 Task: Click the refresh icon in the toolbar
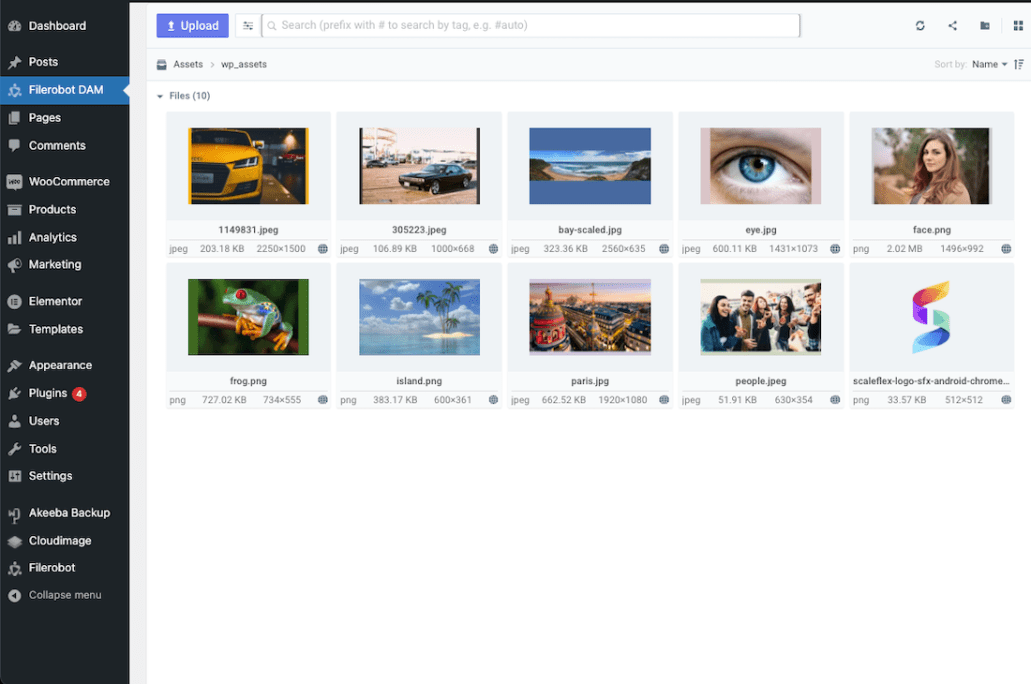(x=920, y=26)
